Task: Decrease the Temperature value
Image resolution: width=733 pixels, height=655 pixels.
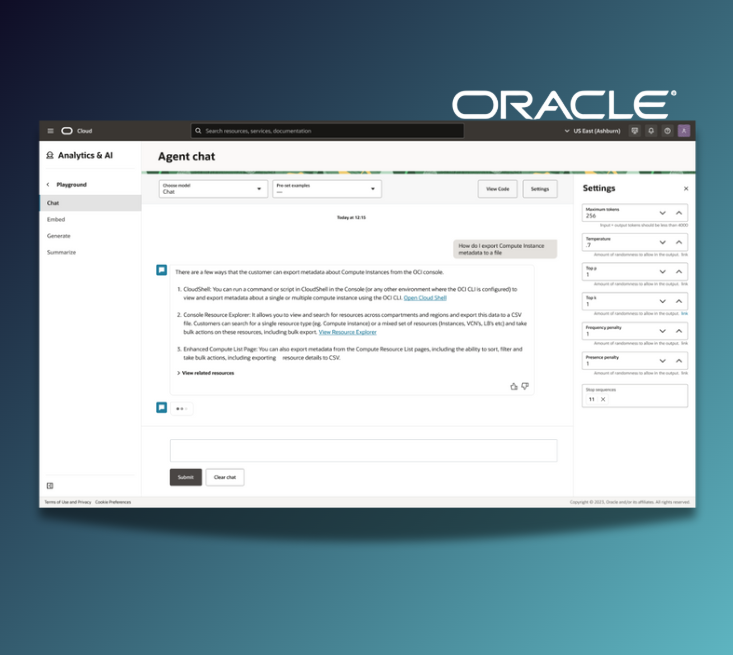Action: click(x=662, y=242)
